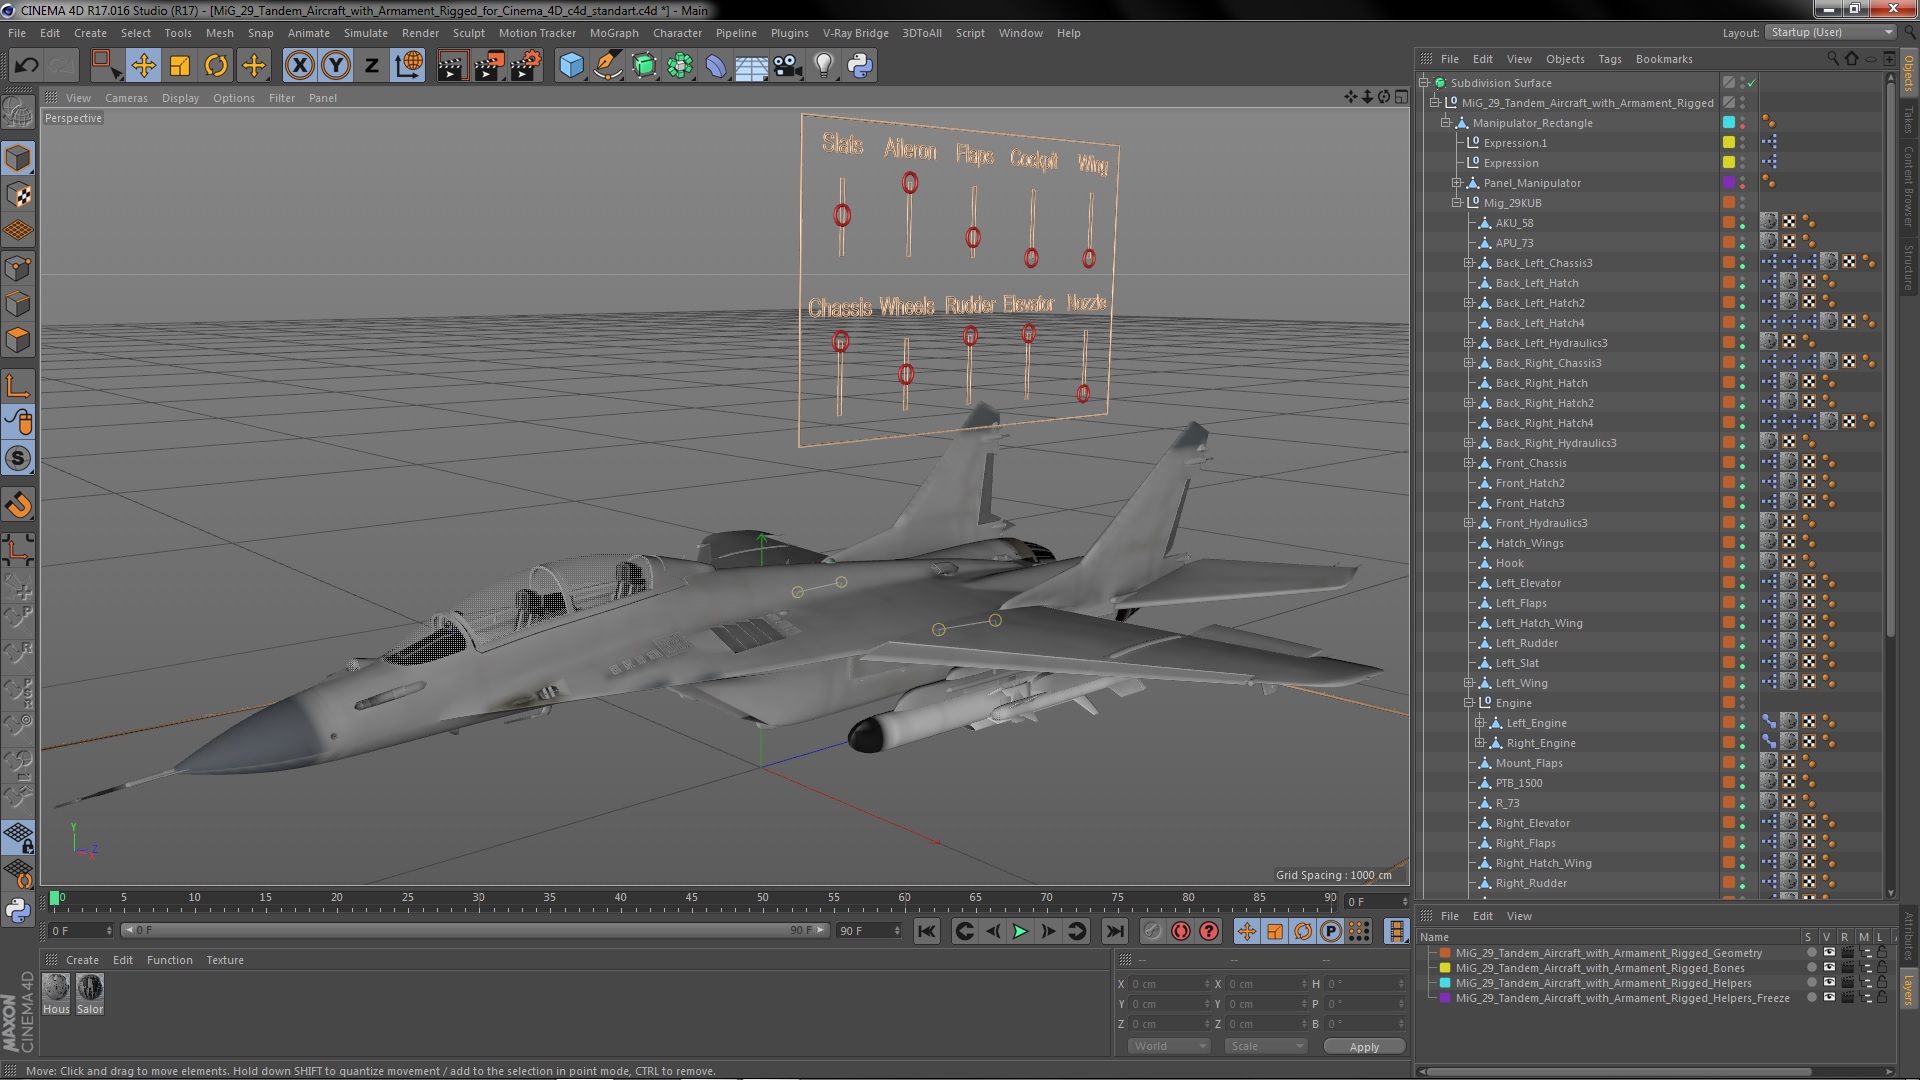Click the Apply button
Viewport: 1920px width, 1080px height.
pos(1363,1047)
